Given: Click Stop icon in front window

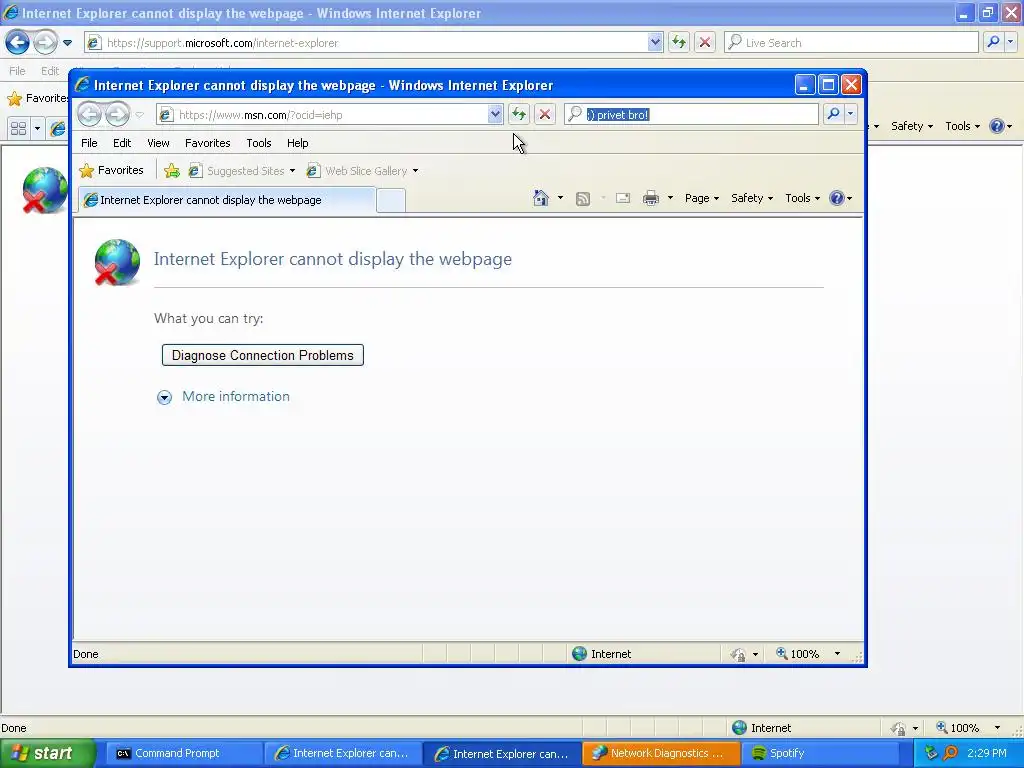Looking at the screenshot, I should point(545,114).
